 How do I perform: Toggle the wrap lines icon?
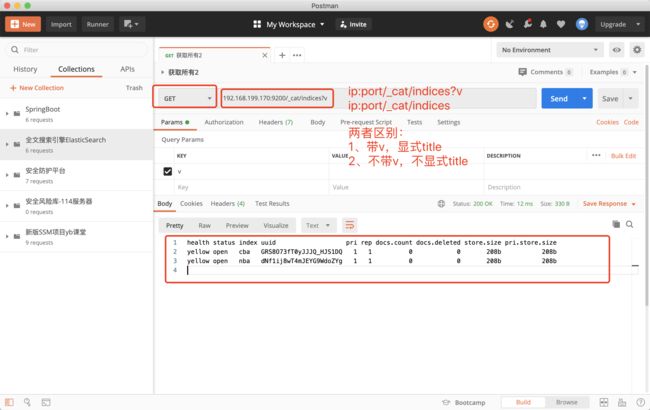[349, 225]
